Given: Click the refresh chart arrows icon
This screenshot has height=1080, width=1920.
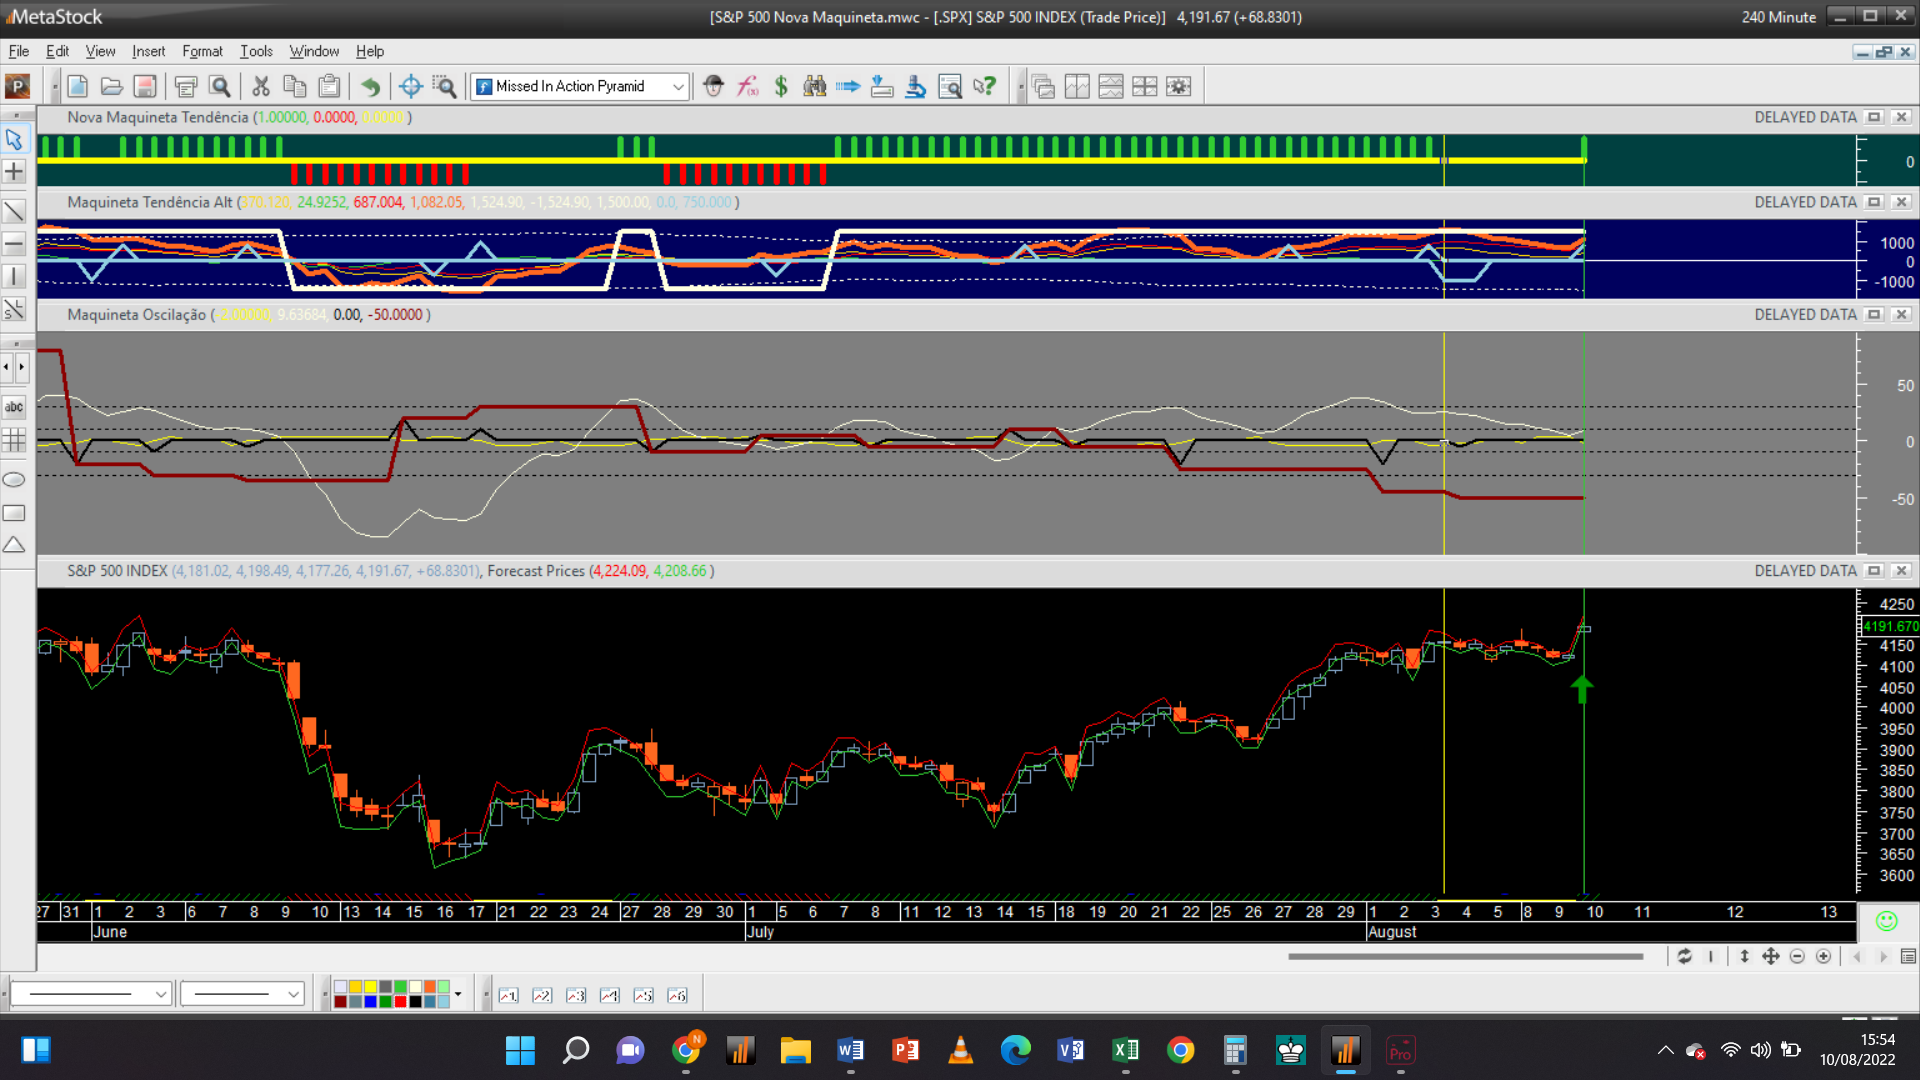Looking at the screenshot, I should pos(1685,957).
